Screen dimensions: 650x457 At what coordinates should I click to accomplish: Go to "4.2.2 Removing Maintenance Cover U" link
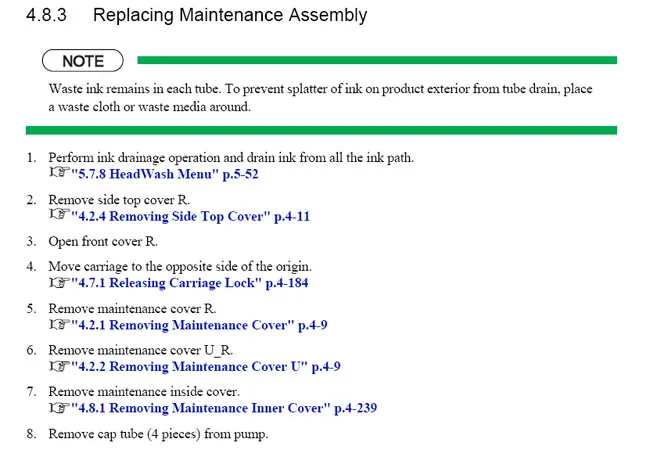(x=206, y=367)
